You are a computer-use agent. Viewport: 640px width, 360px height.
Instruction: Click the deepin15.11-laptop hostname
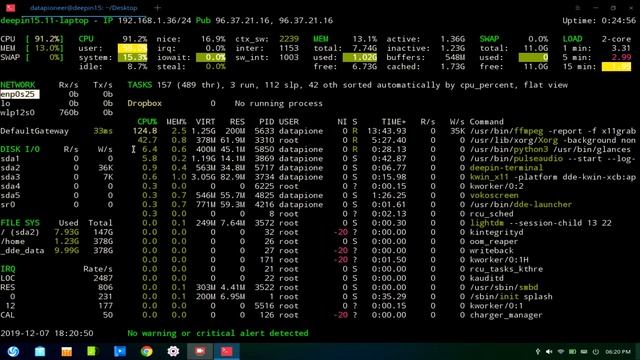click(x=44, y=20)
